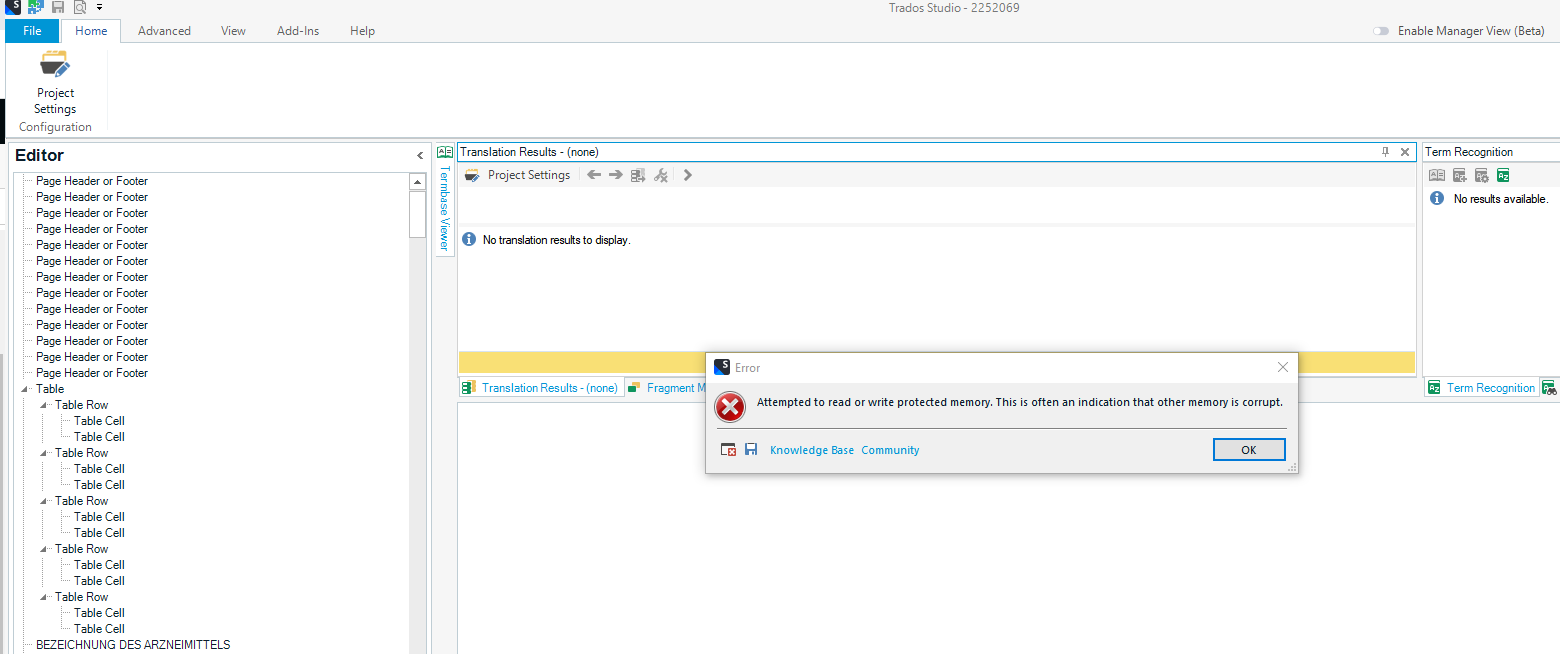The image size is (1560, 654).
Task: Collapse the third Table Row node
Action: pos(44,501)
